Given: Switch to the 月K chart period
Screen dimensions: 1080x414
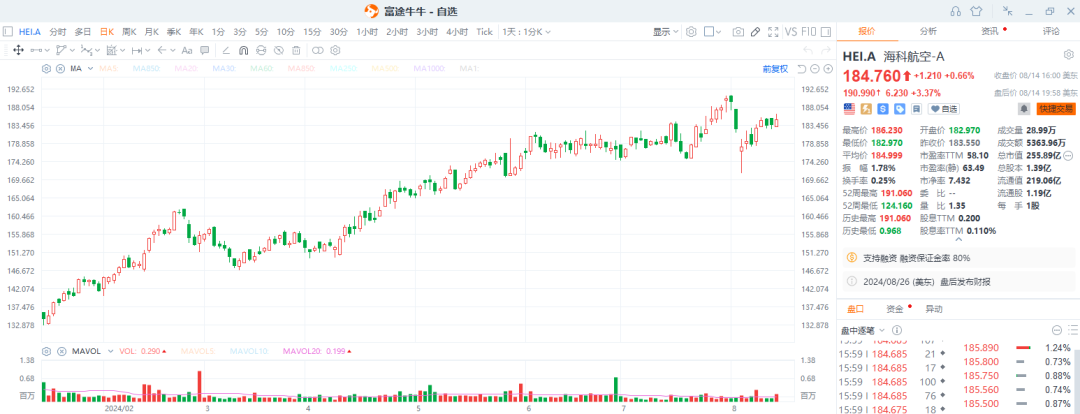Looking at the screenshot, I should (x=152, y=32).
